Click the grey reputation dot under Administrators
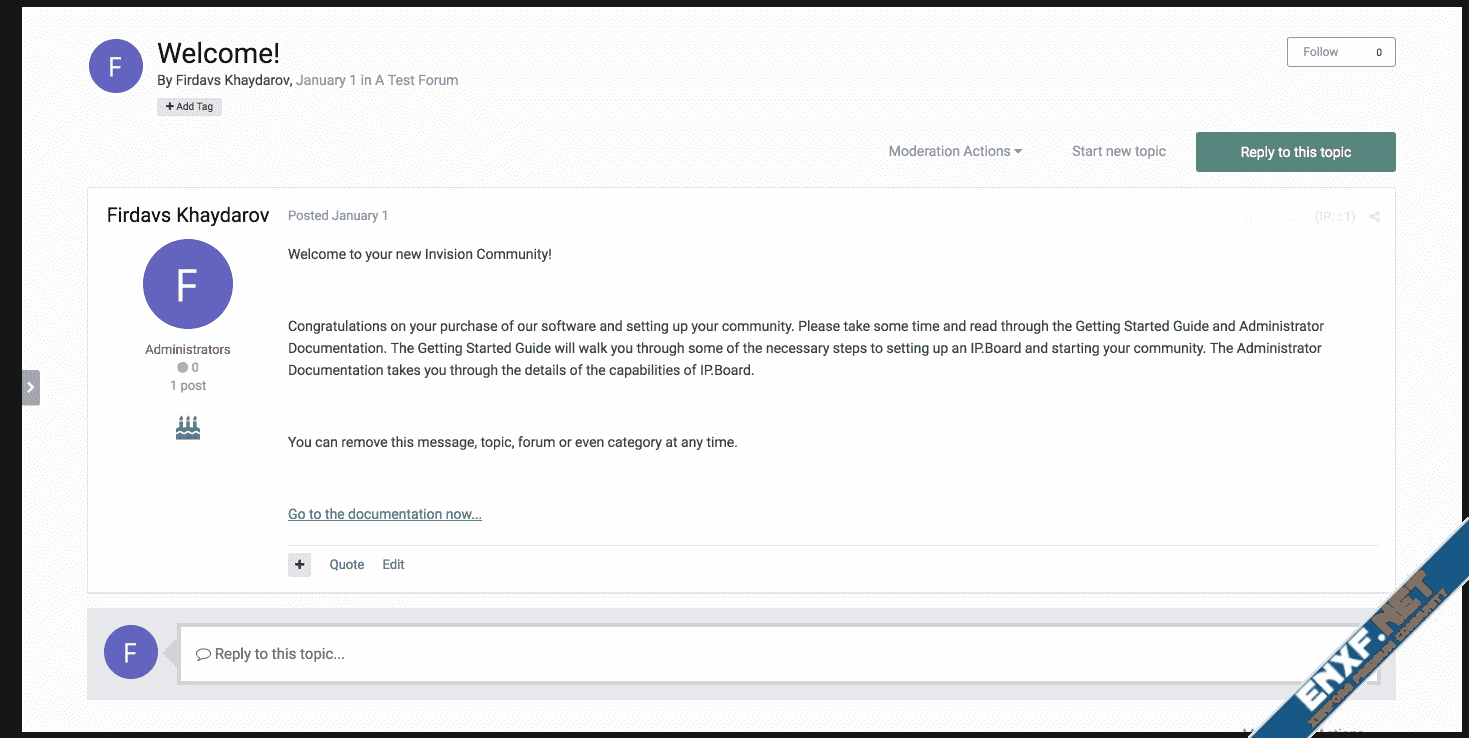The width and height of the screenshot is (1469, 738). click(x=182, y=368)
